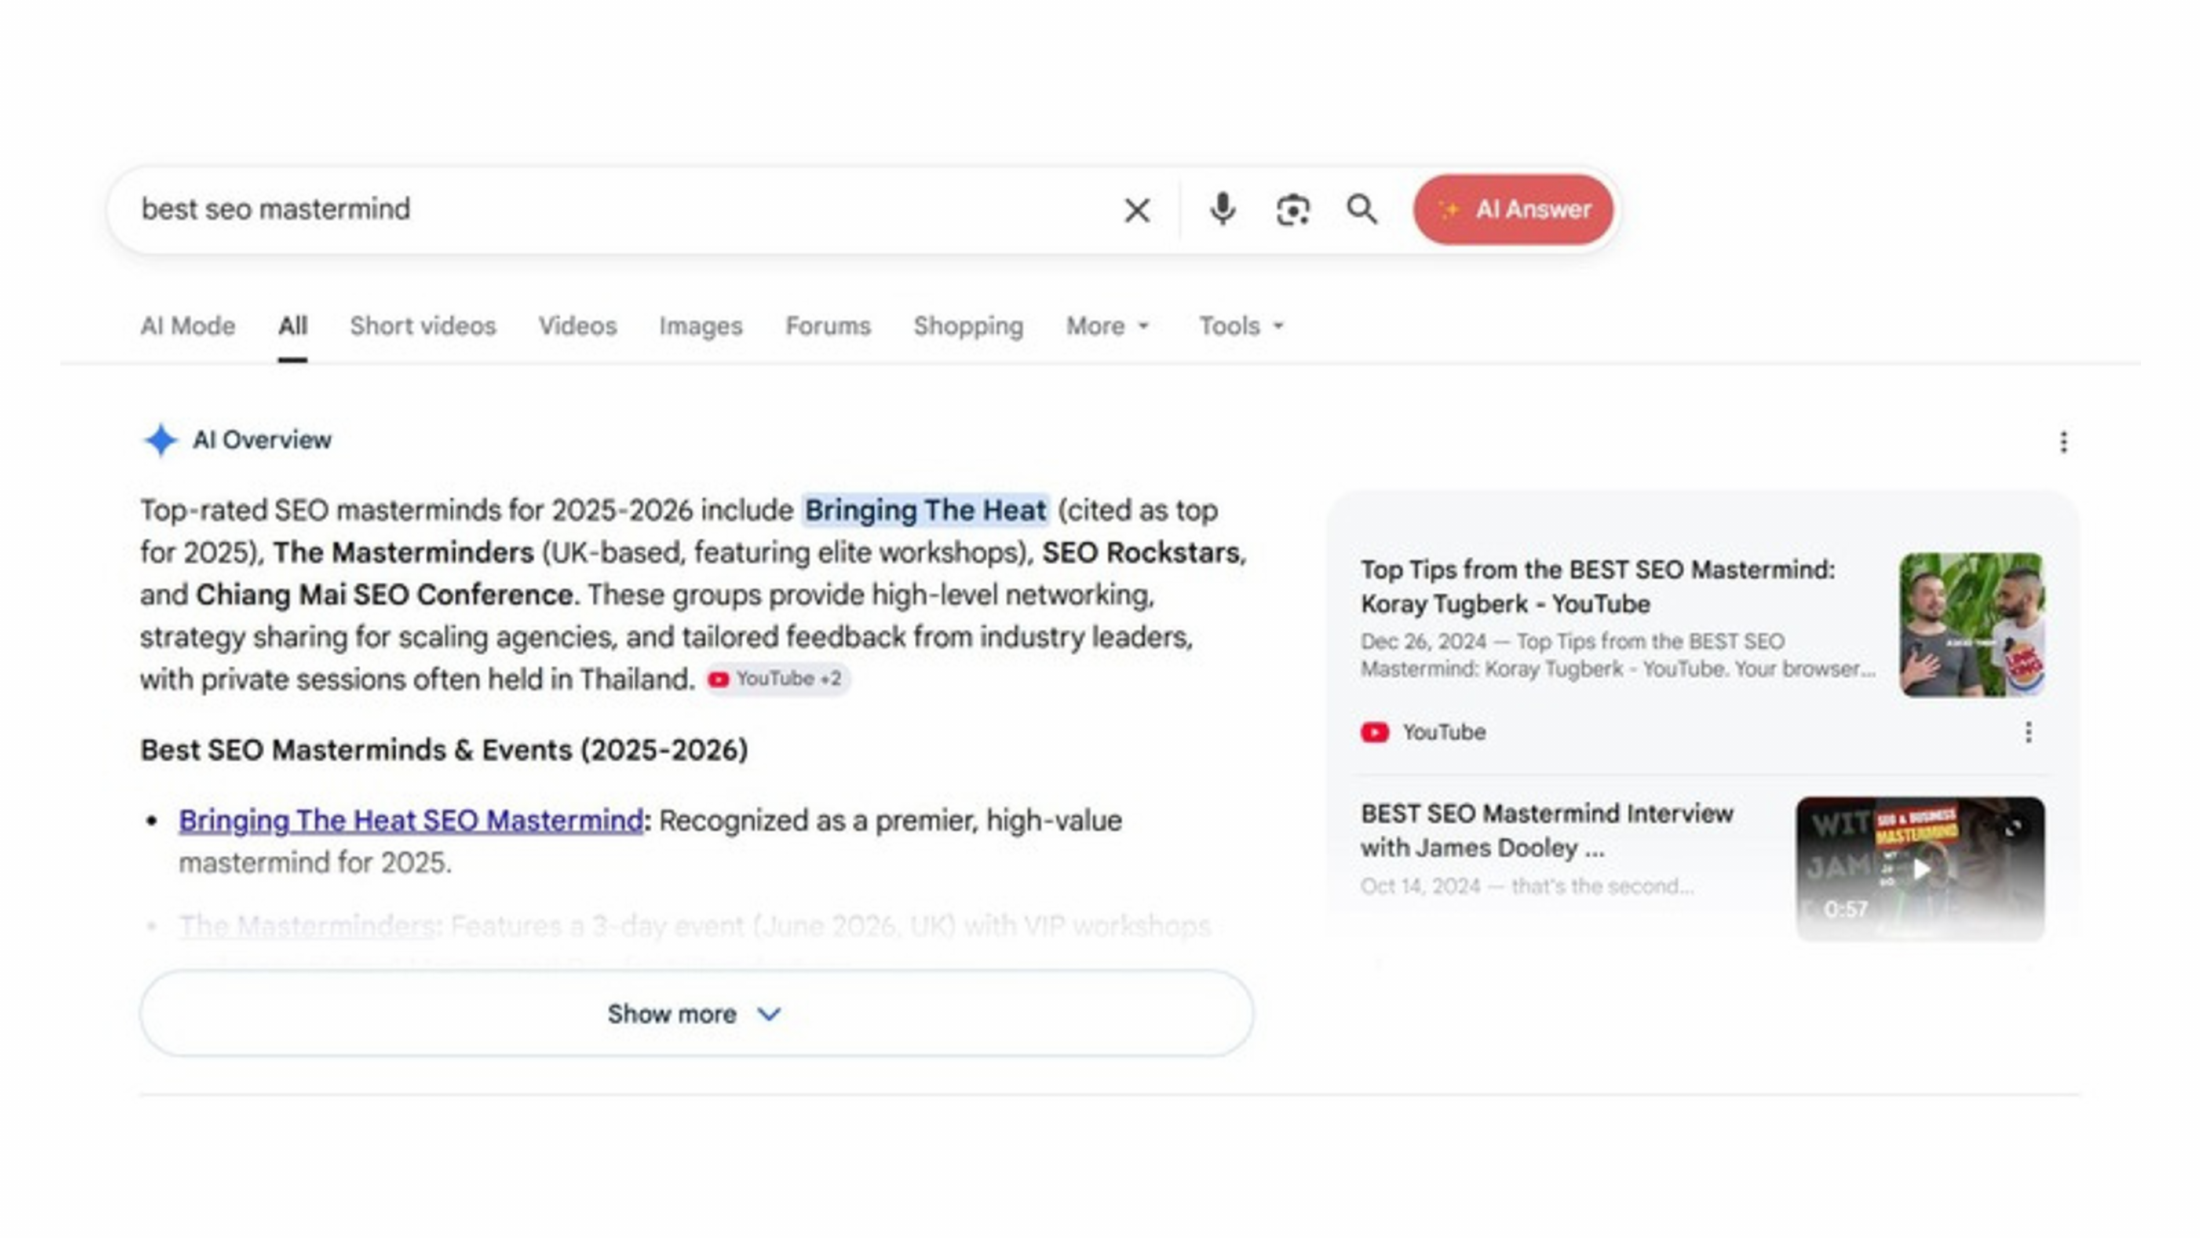Open the faded 'The Masterminders' link
The height and width of the screenshot is (1238, 2200).
pyautogui.click(x=307, y=925)
